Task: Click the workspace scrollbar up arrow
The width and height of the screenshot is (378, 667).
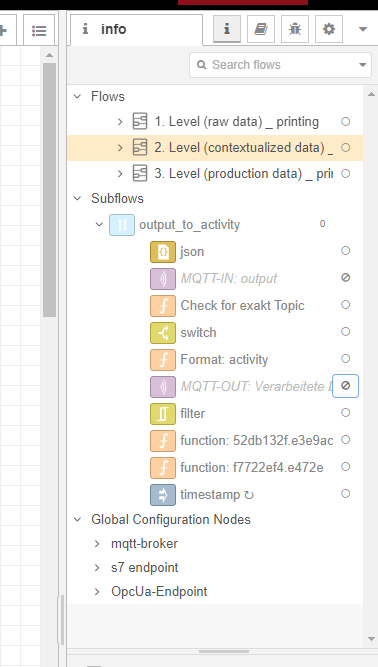Action: (49, 55)
